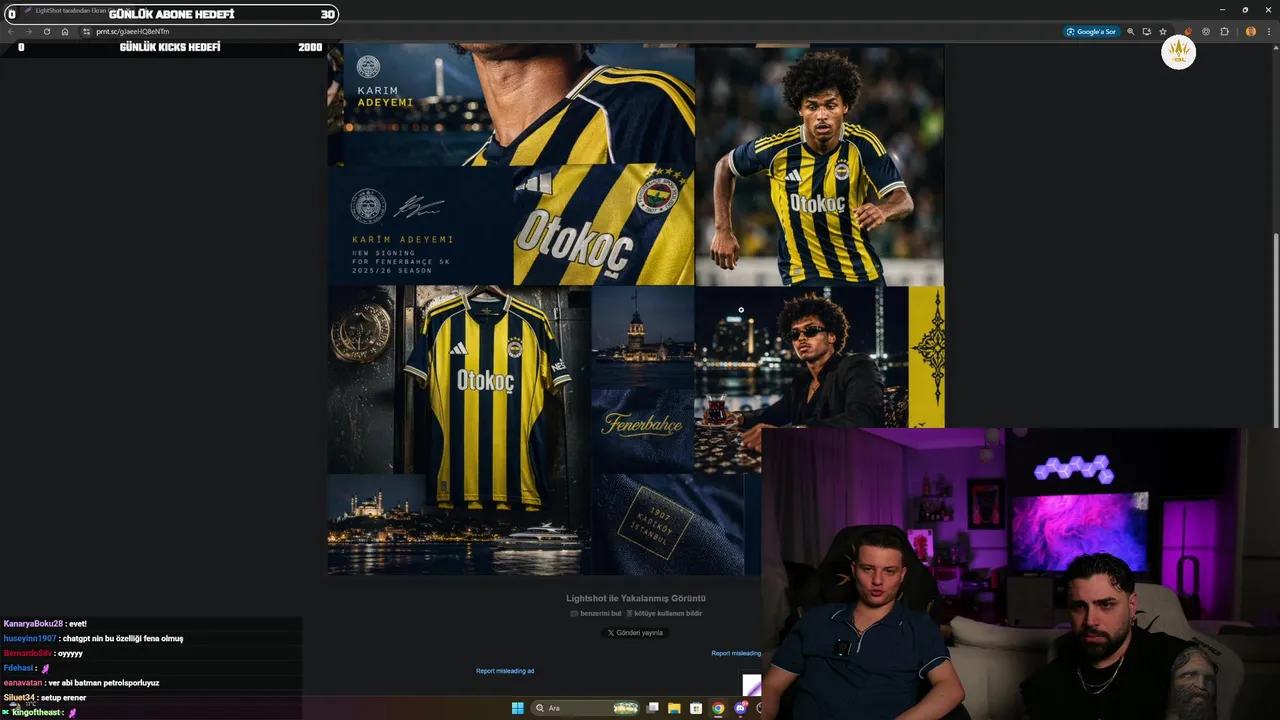Click the huseyinn1907 chat username
The height and width of the screenshot is (720, 1280).
tap(30, 638)
